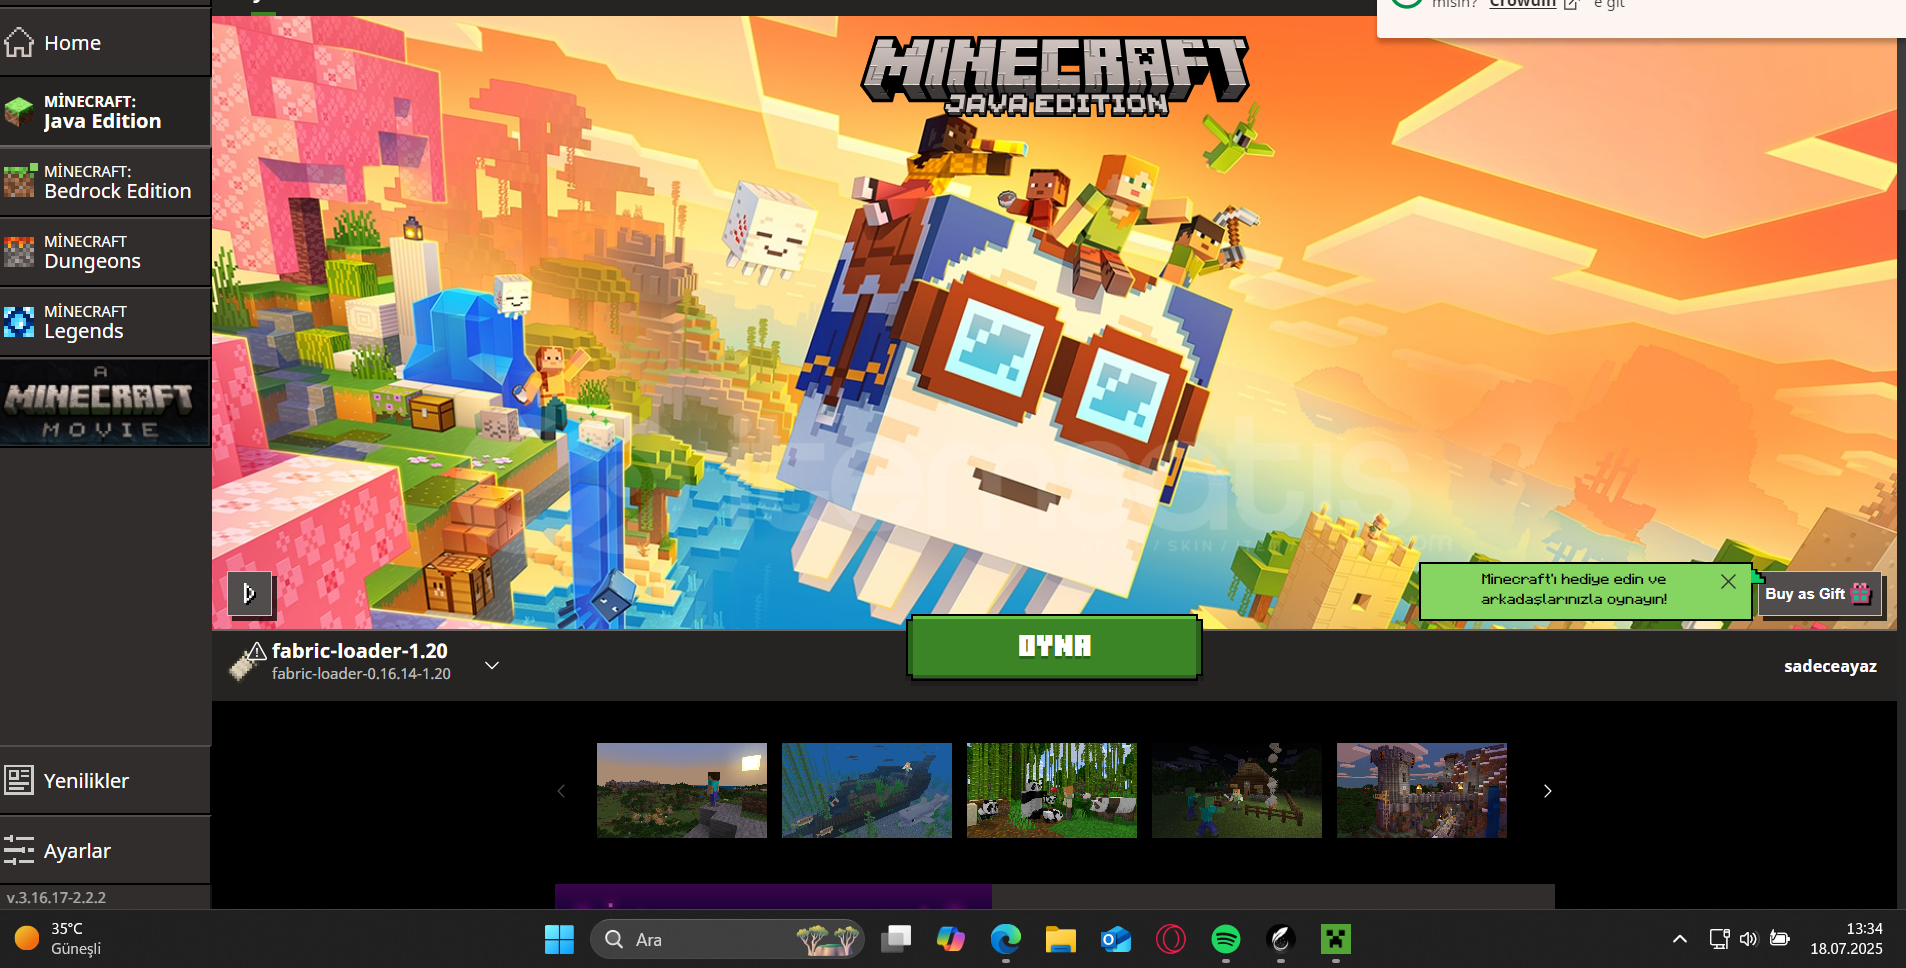This screenshot has height=968, width=1906.
Task: Click the fabric-loader warning installation icon
Action: (247, 661)
